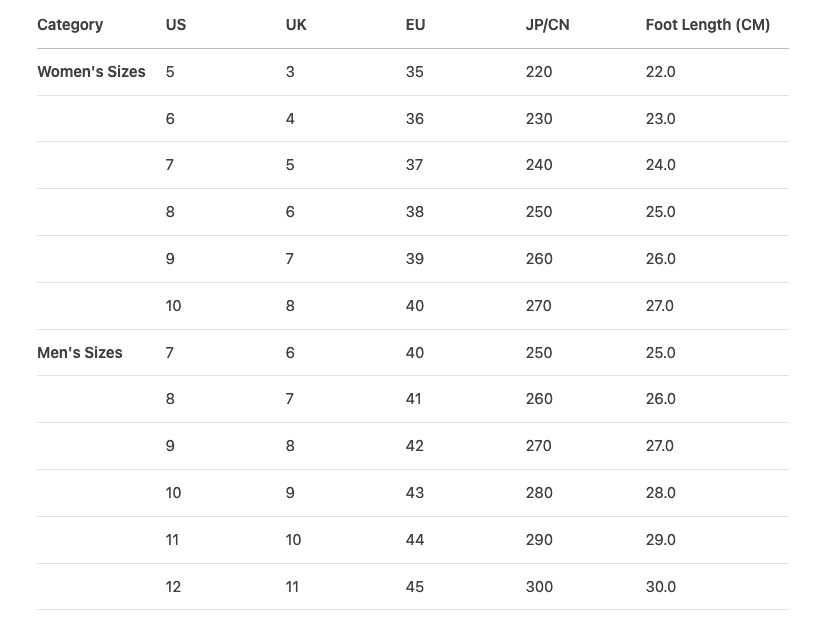The height and width of the screenshot is (633, 829).
Task: Click the foot length 23.0 cell
Action: [x=660, y=119]
